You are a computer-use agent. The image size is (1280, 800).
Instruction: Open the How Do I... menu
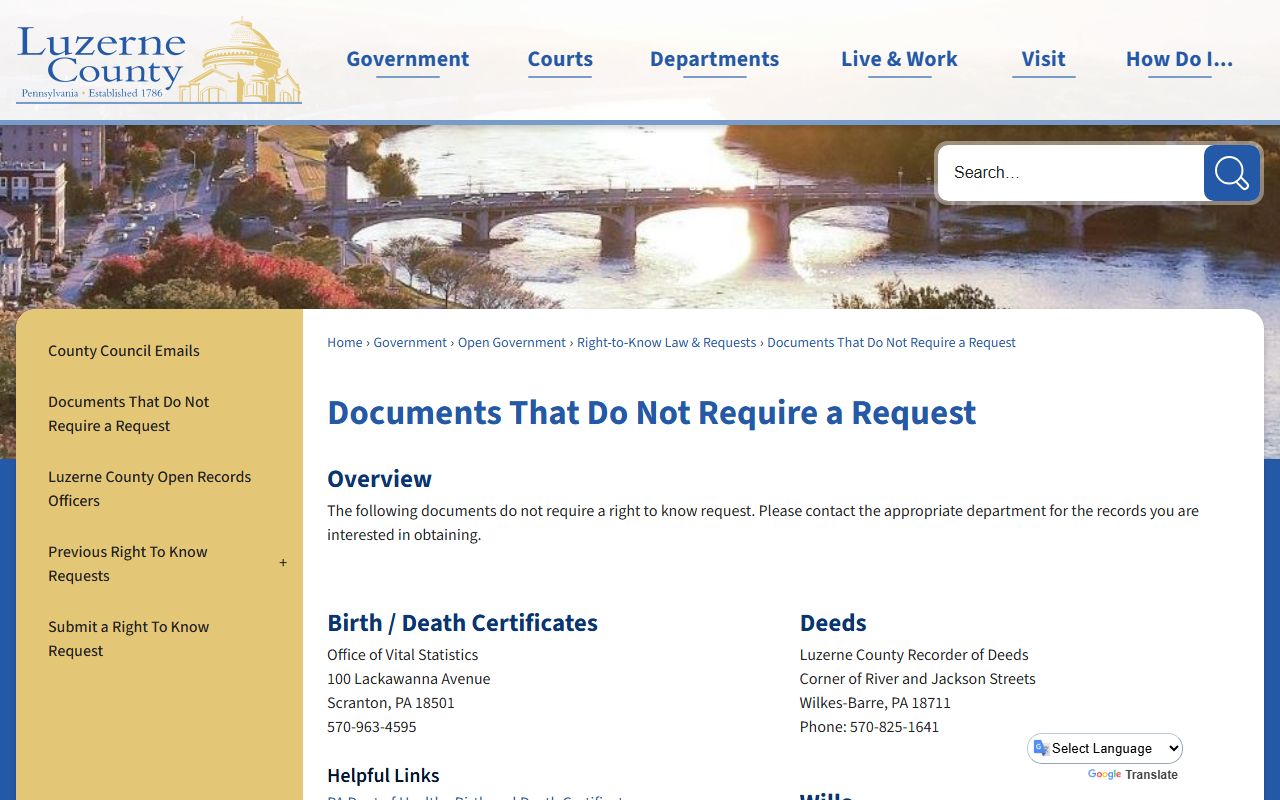point(1179,59)
